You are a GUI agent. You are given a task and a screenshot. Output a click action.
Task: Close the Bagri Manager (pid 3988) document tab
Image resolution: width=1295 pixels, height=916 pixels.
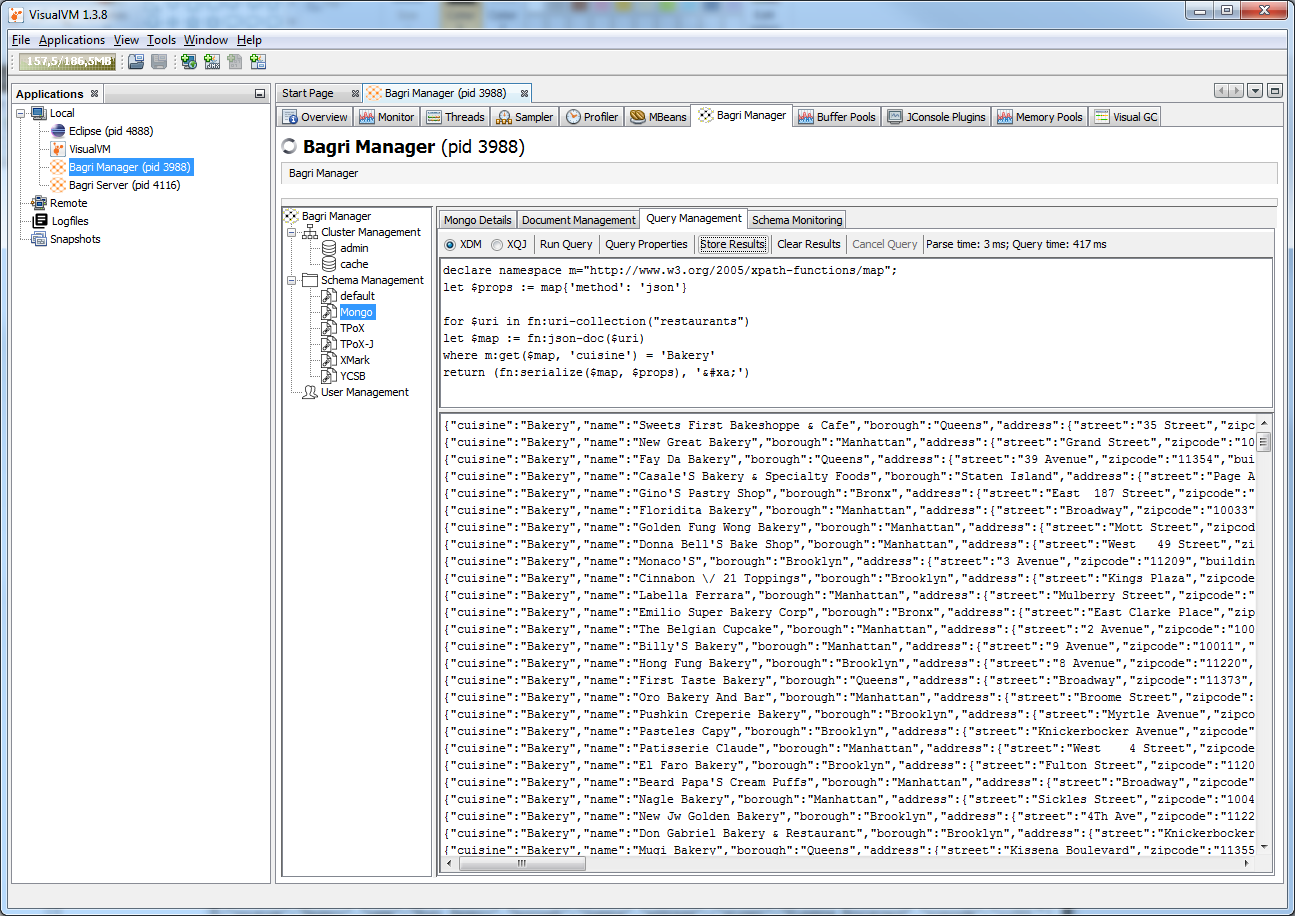(525, 93)
